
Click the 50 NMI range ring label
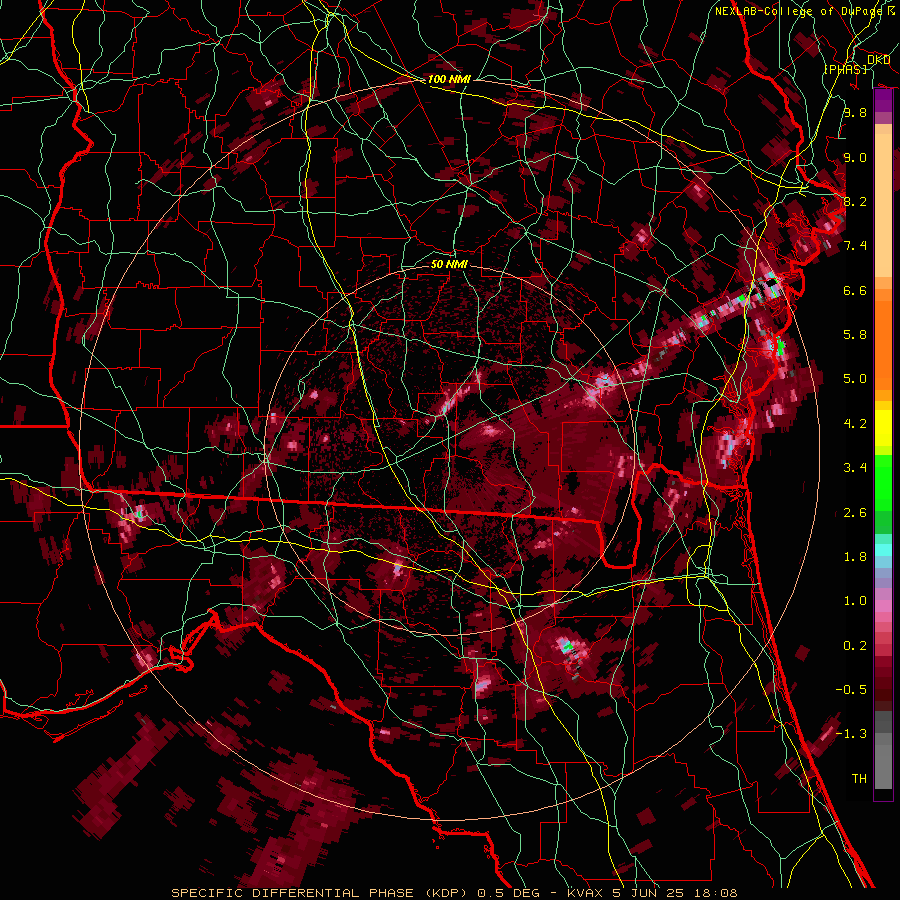point(449,264)
